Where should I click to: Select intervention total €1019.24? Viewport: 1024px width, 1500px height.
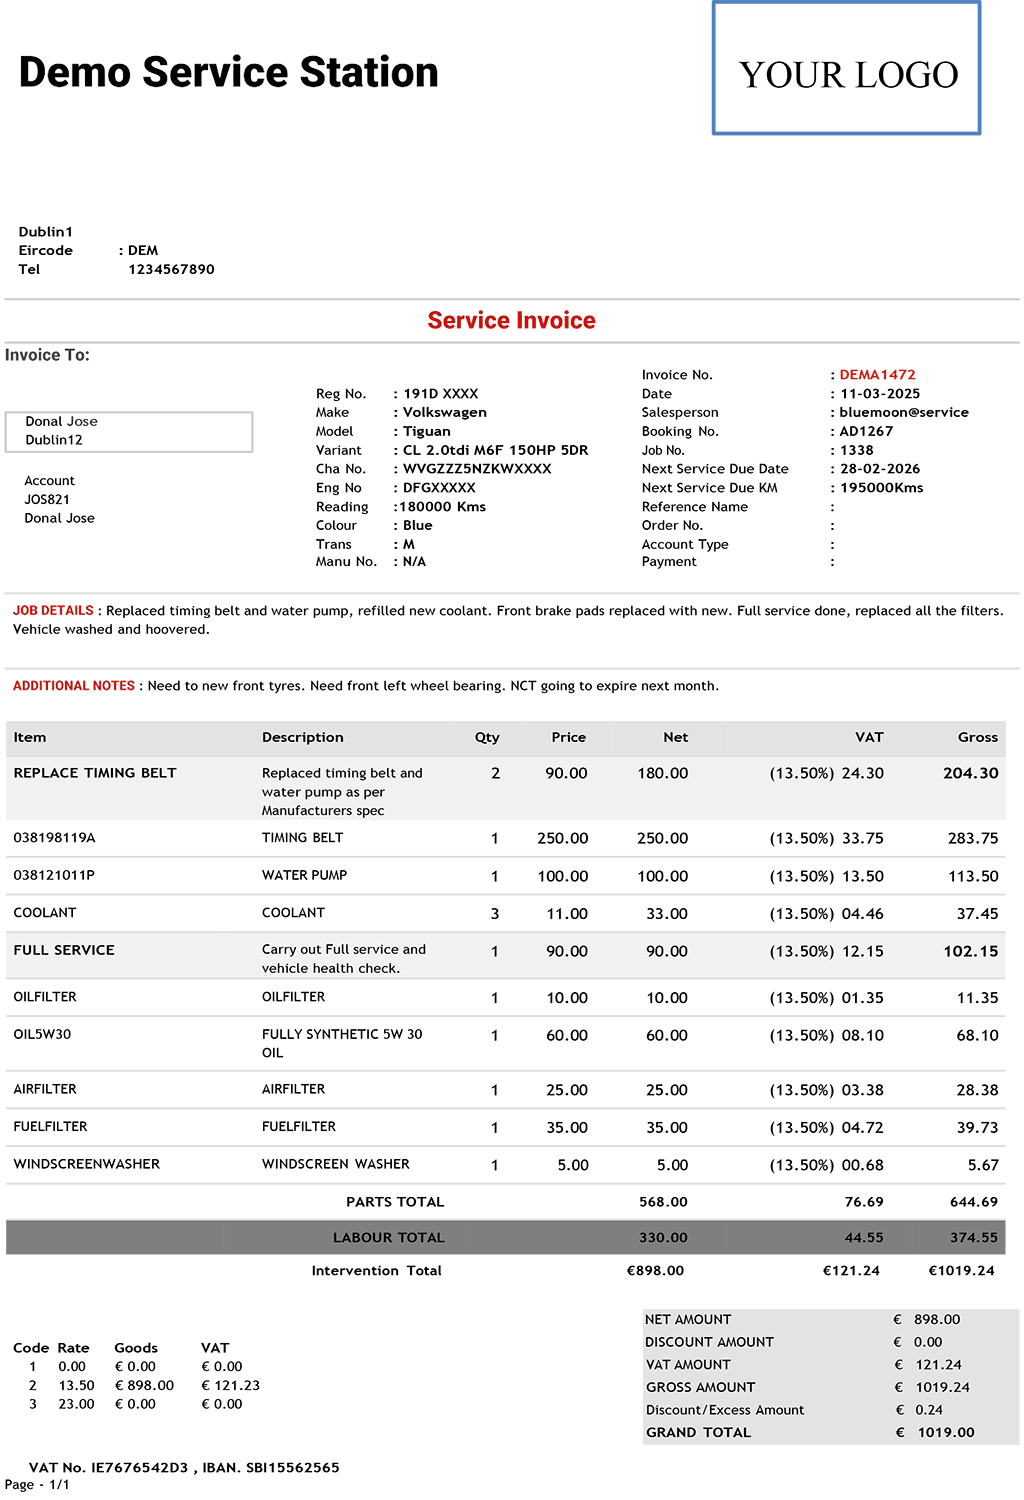tap(961, 1271)
